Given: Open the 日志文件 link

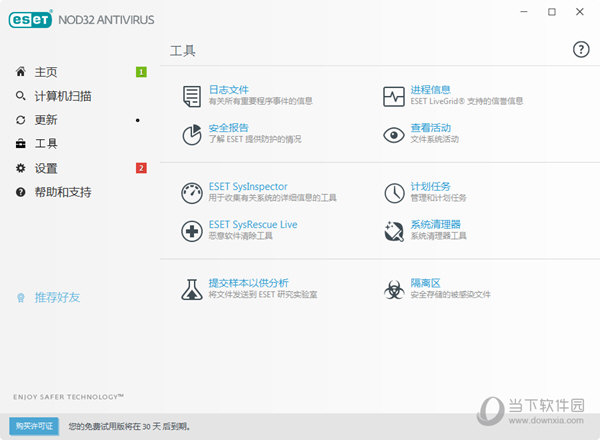Looking at the screenshot, I should [228, 90].
